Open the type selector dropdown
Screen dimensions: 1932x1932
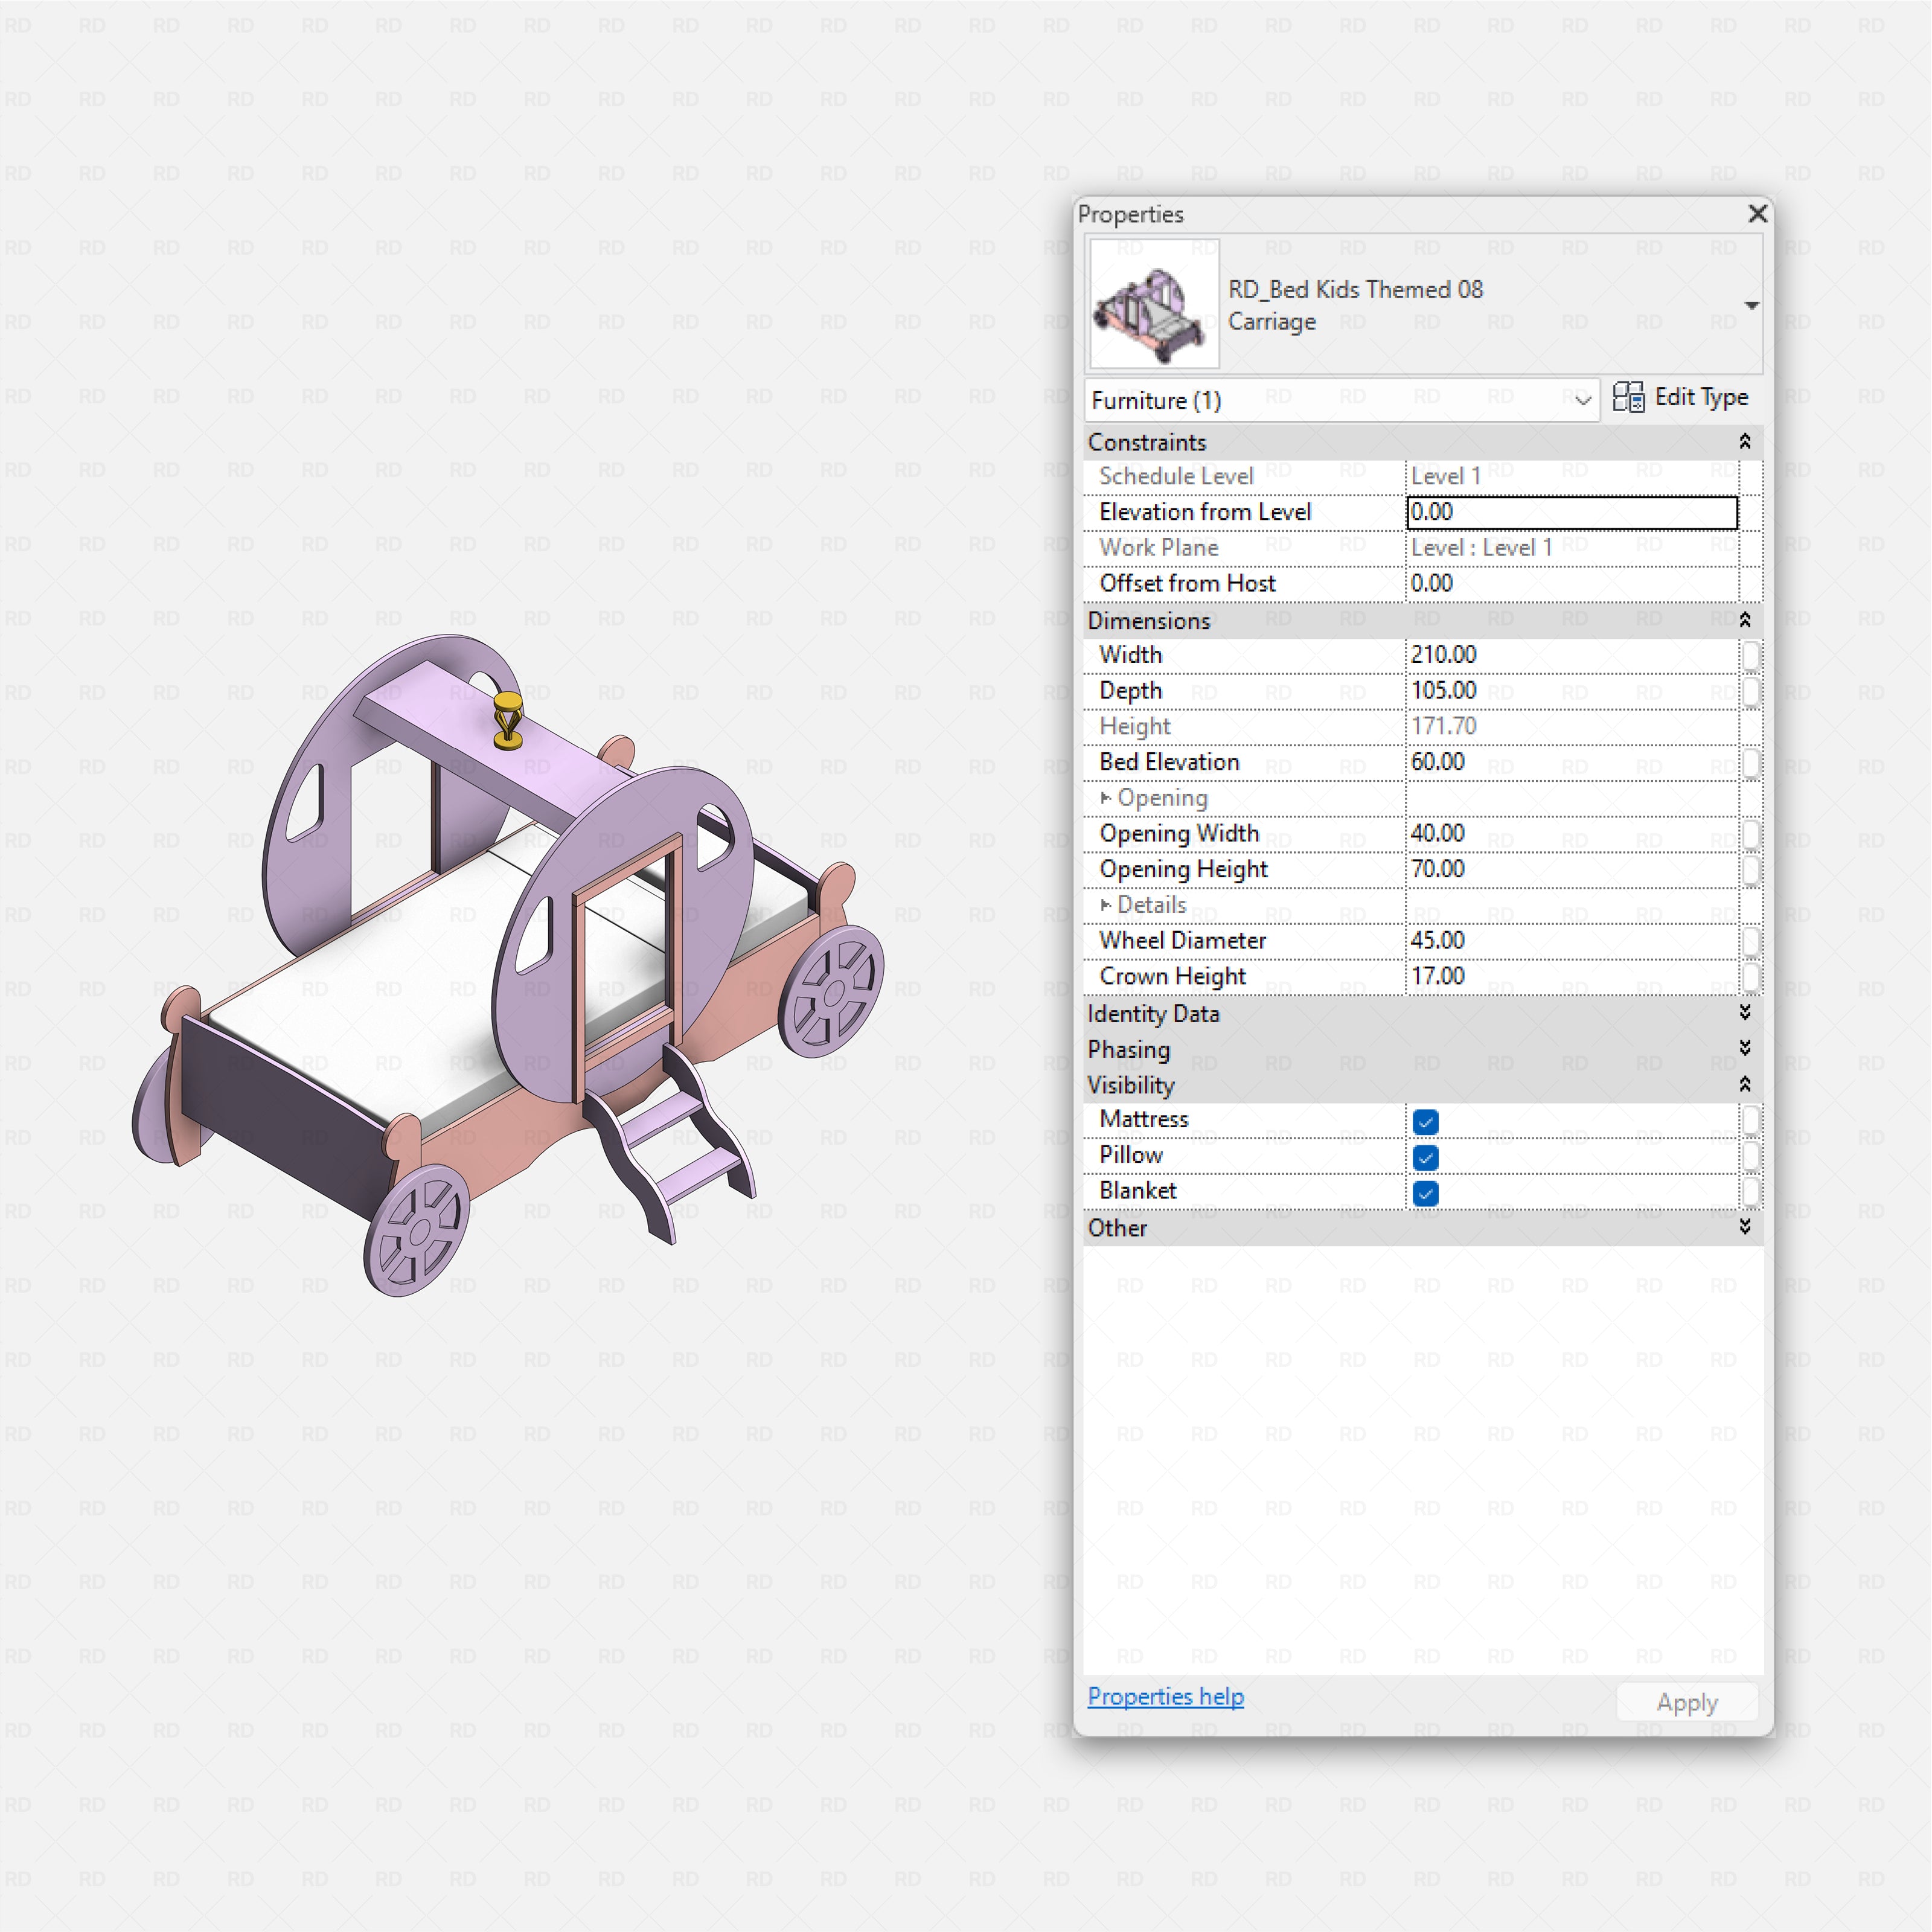(1753, 305)
